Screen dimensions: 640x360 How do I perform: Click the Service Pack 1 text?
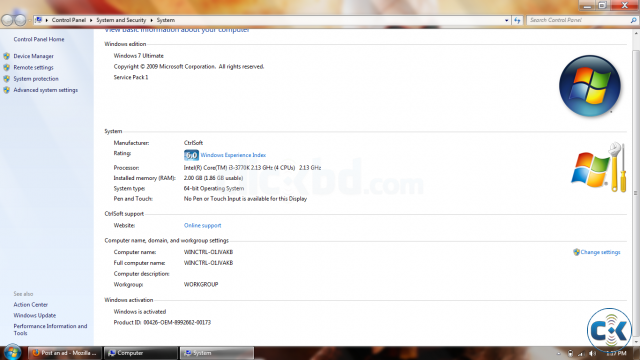[x=131, y=77]
